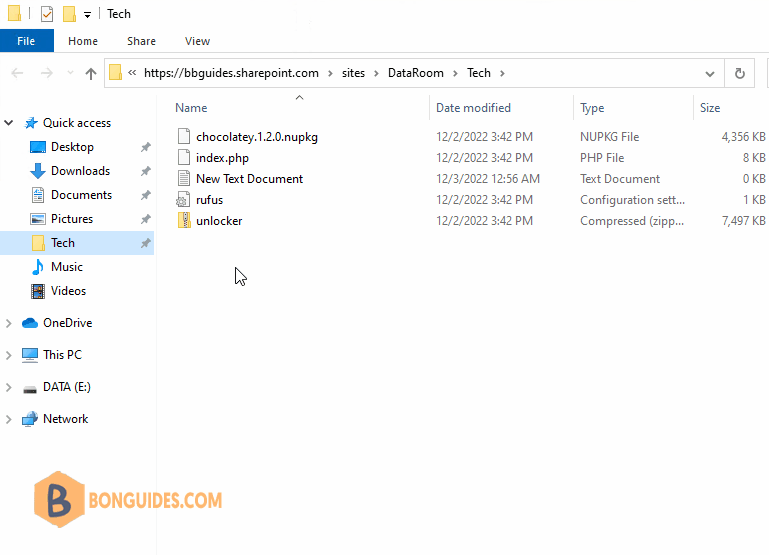Viewport: 769px width, 555px height.
Task: Click the pin icon next to Downloads
Action: [x=146, y=171]
